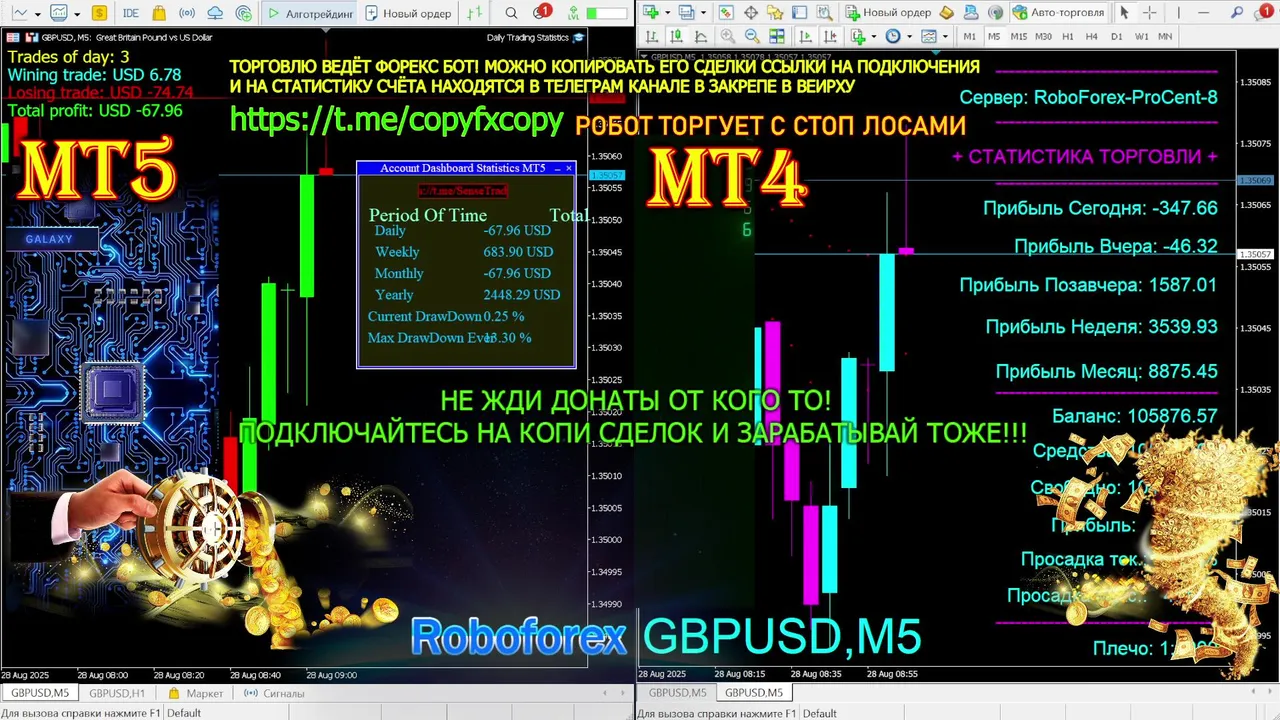1280x720 pixels.
Task: Show the Terminal panel in MT4
Action: click(799, 12)
